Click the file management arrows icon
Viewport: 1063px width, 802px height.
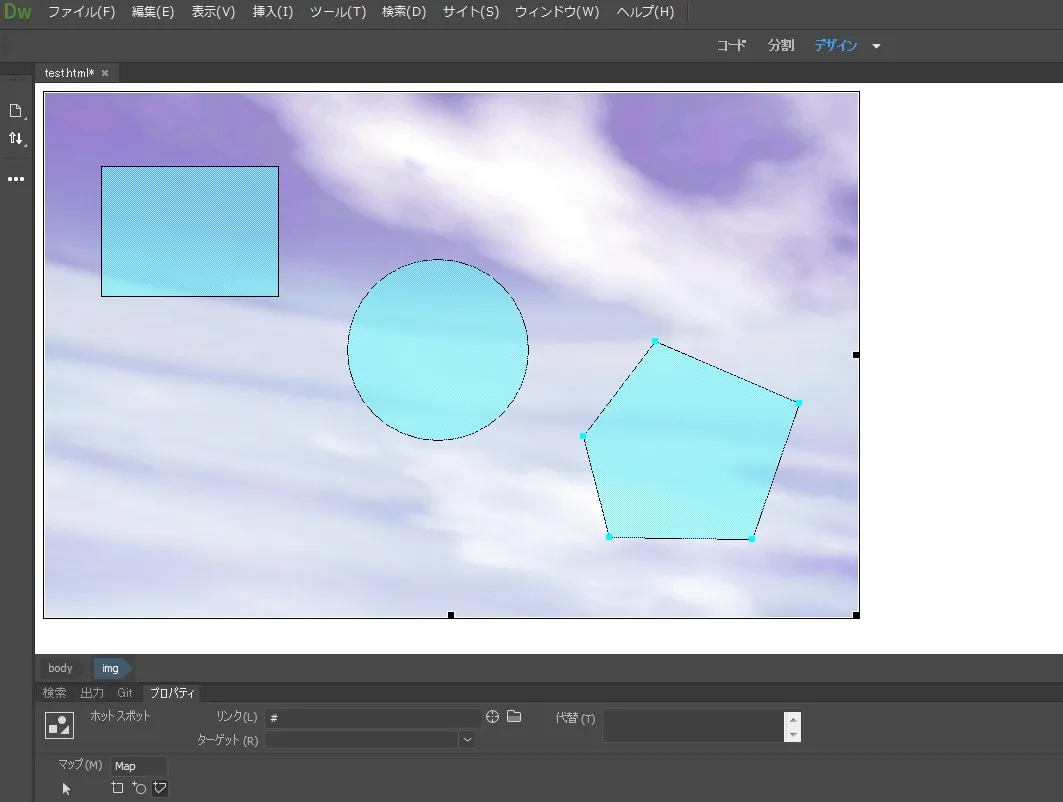pyautogui.click(x=16, y=138)
